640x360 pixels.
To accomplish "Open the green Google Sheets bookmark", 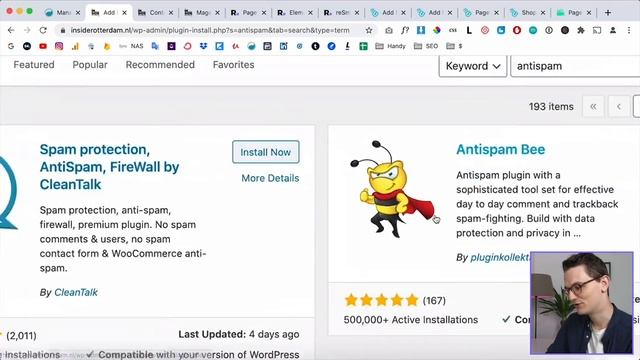I will tap(363, 46).
